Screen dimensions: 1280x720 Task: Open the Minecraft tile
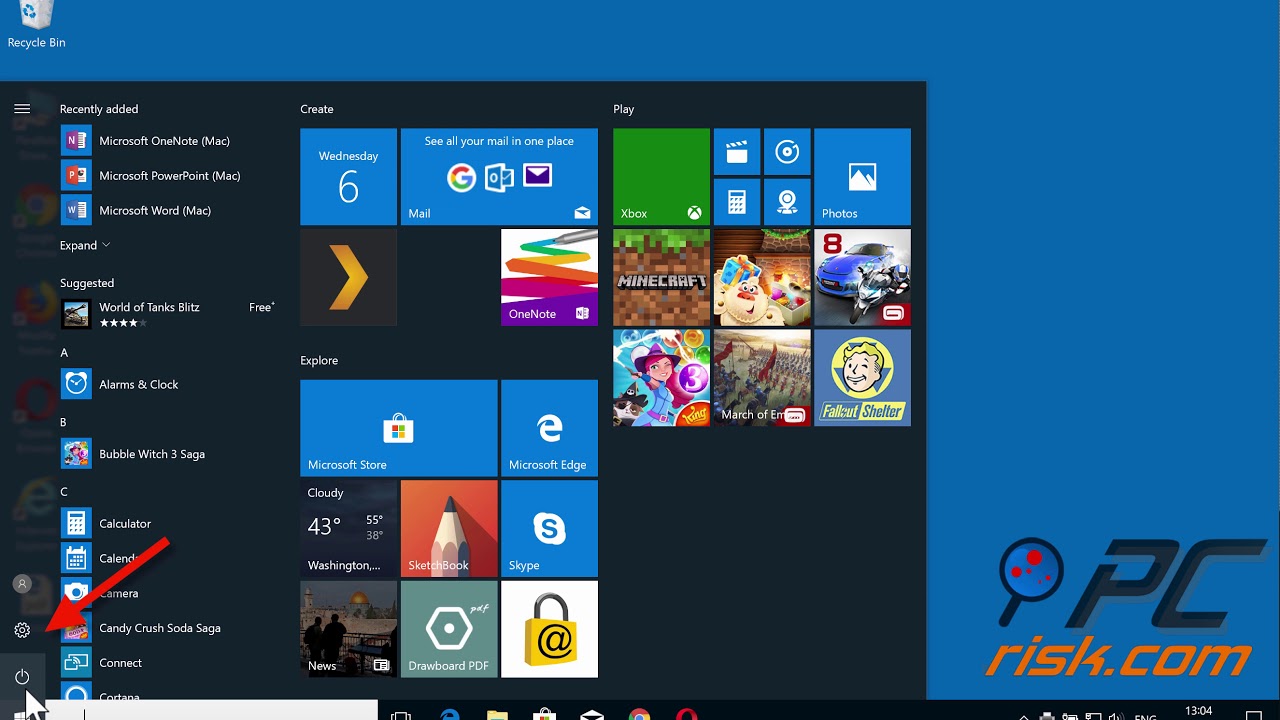661,277
